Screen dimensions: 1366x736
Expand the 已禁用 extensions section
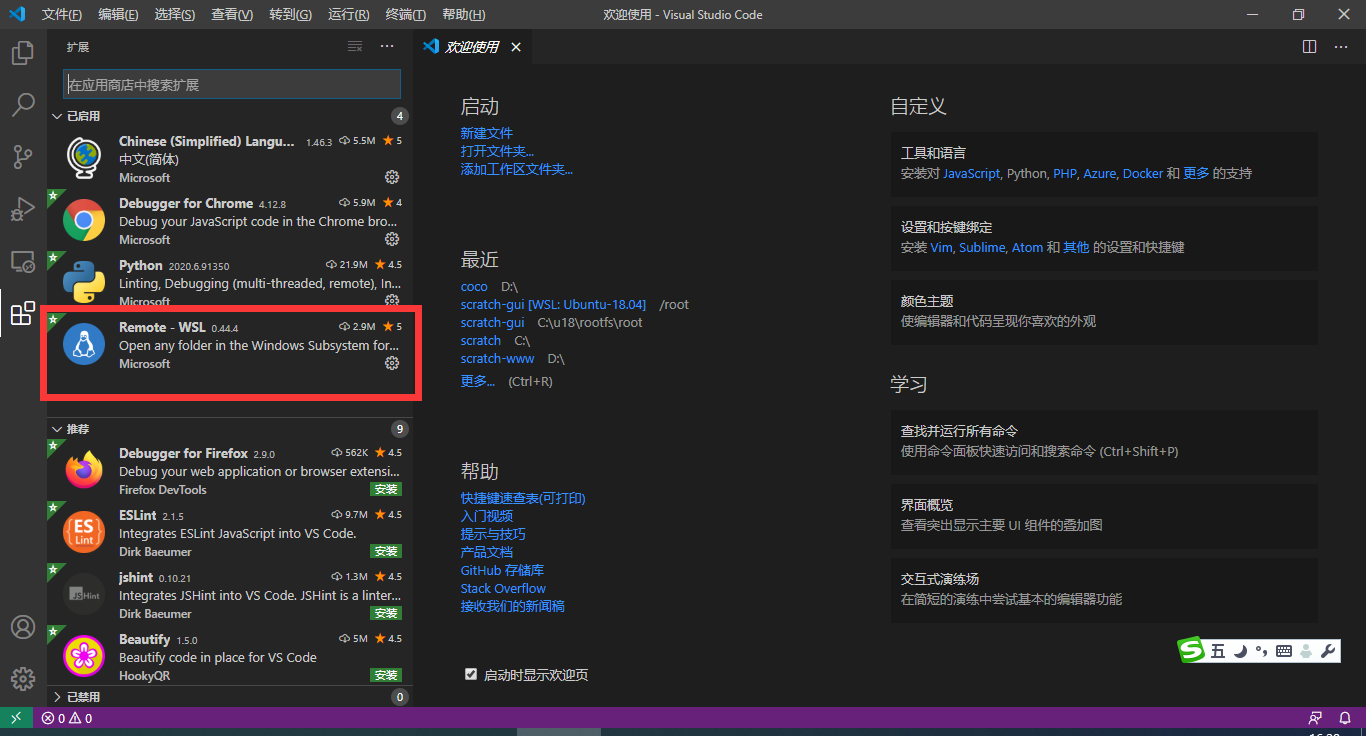[x=77, y=696]
